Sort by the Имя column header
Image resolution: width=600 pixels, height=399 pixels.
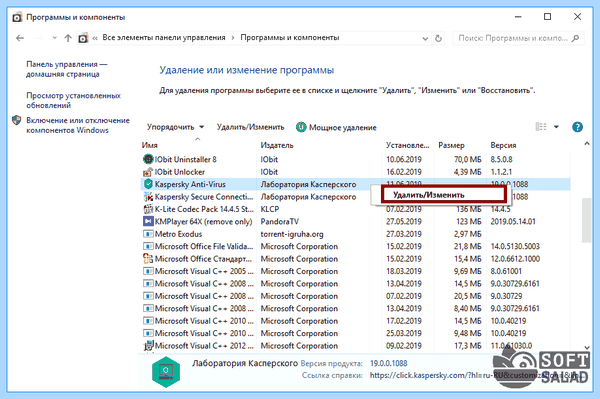click(149, 145)
